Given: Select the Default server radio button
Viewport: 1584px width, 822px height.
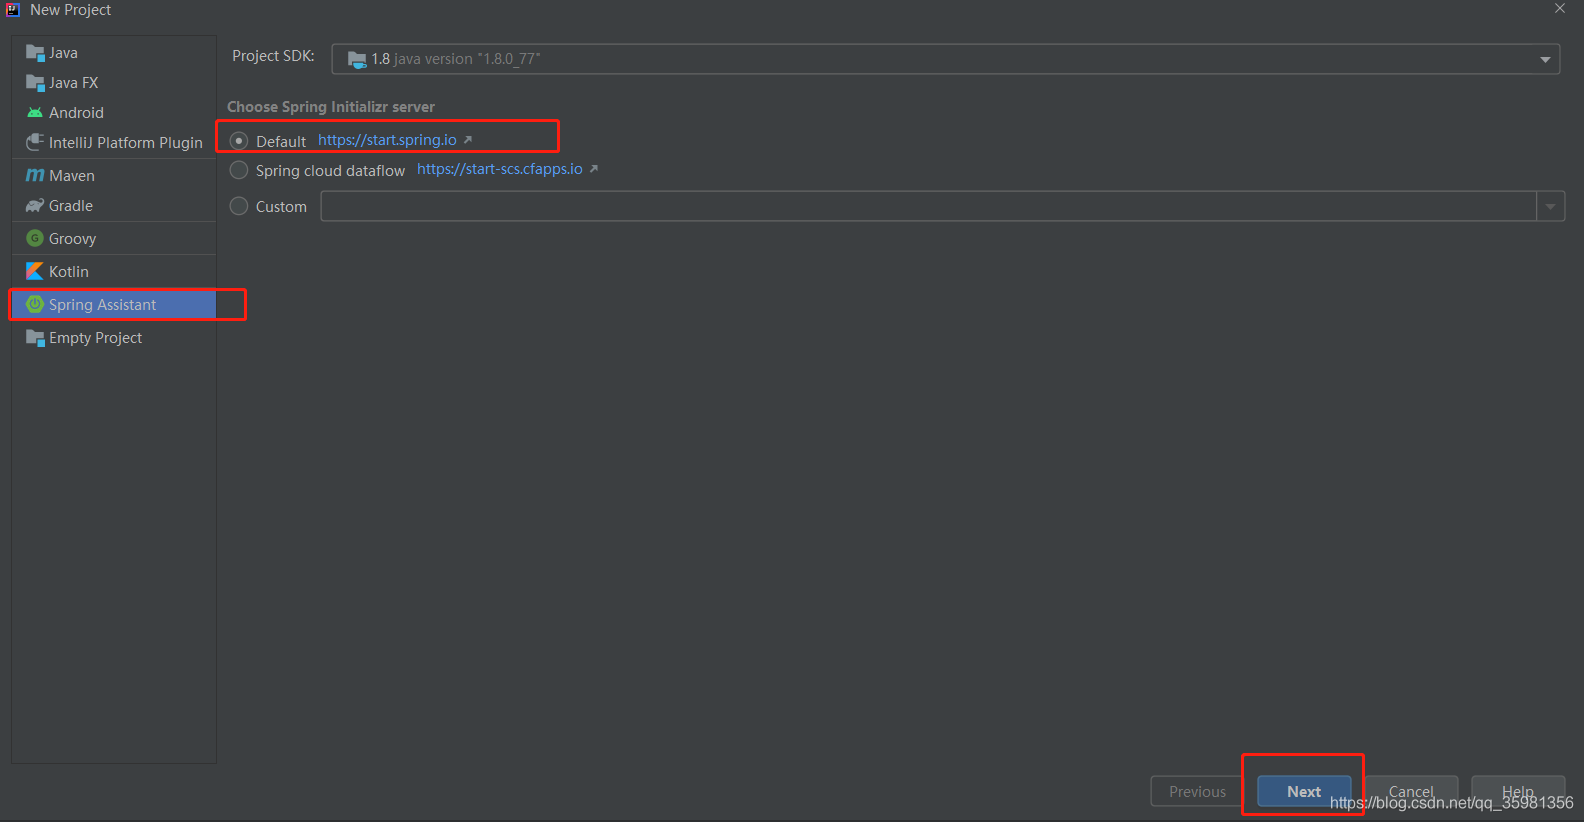Looking at the screenshot, I should point(239,141).
